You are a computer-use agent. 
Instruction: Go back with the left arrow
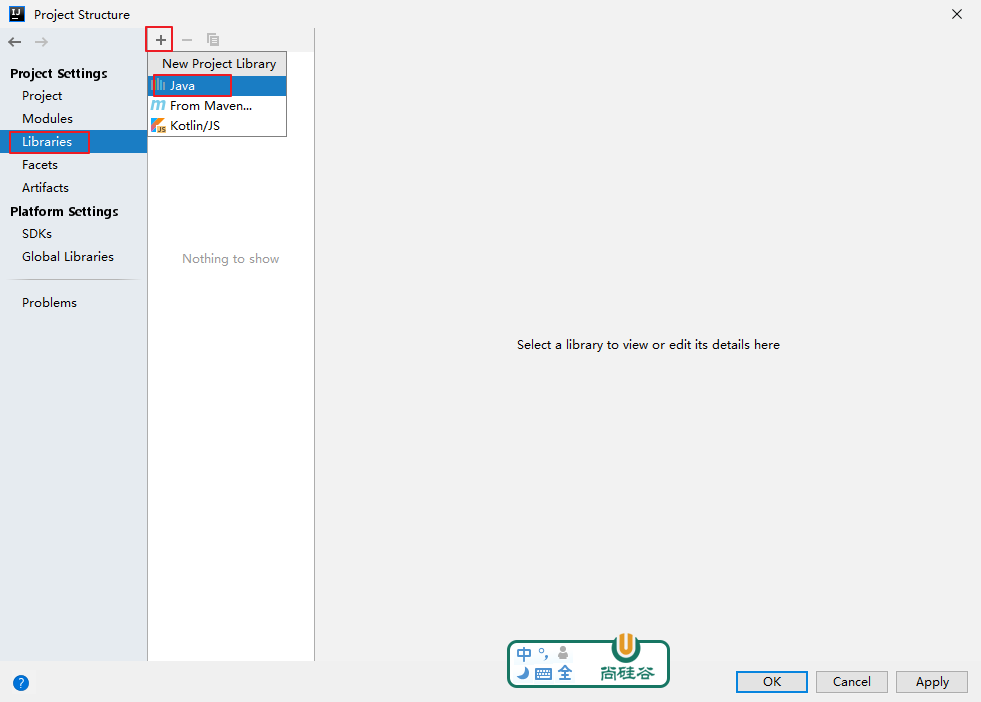click(x=15, y=42)
